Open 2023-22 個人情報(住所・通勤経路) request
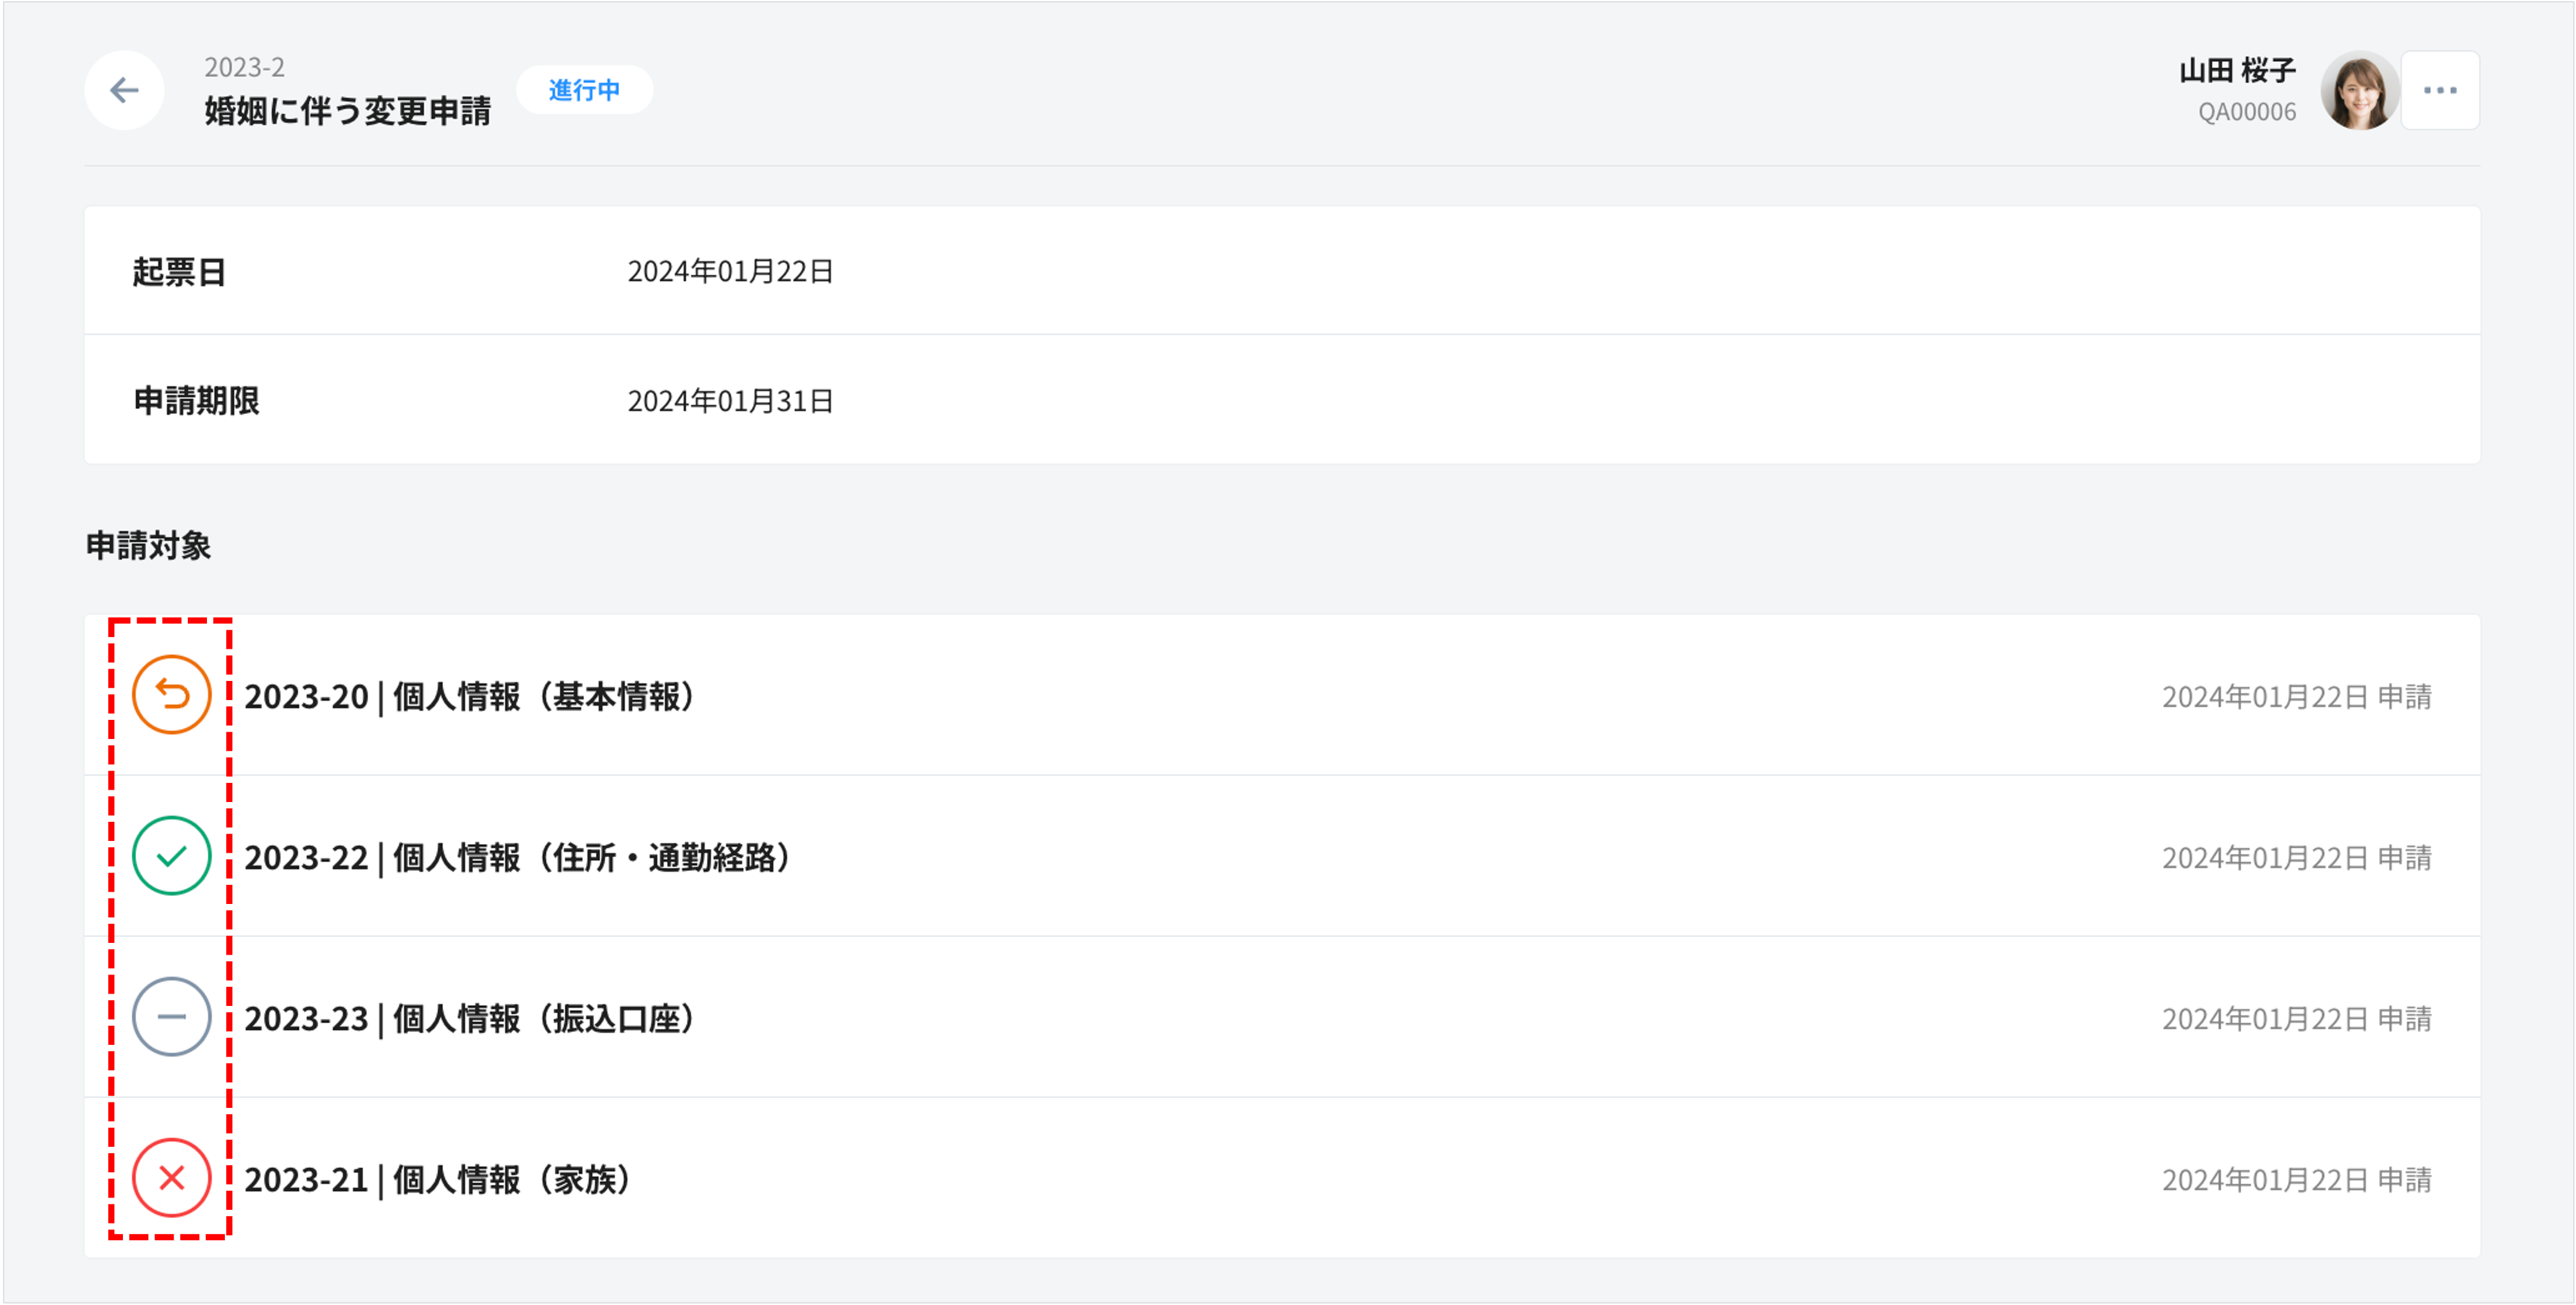The image size is (2576, 1305). pyautogui.click(x=518, y=858)
